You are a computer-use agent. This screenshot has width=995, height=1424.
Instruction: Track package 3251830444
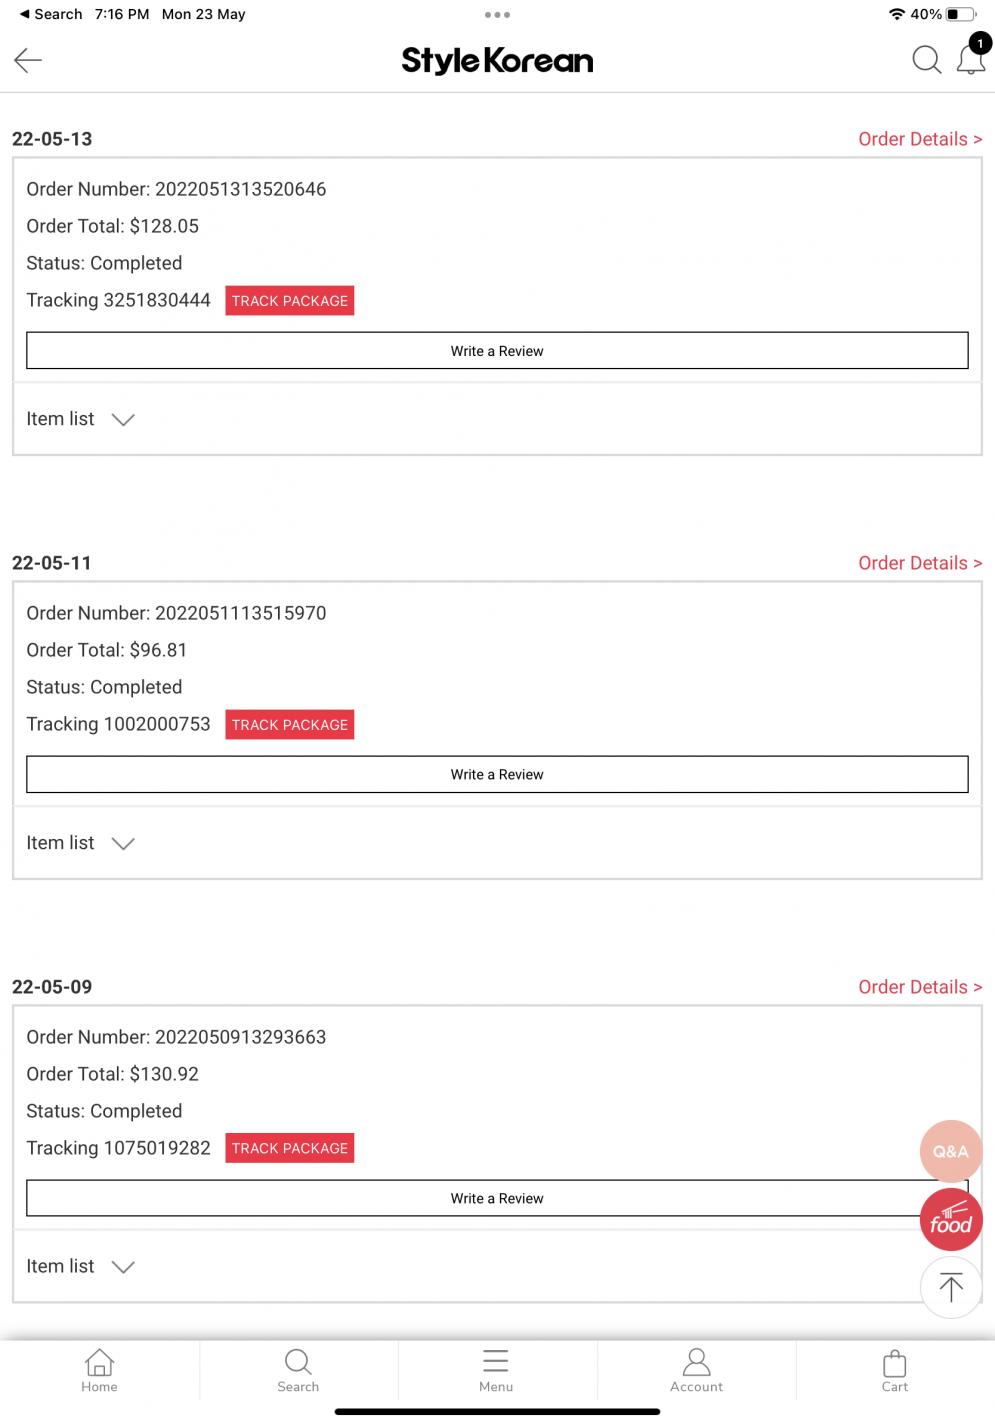click(290, 301)
